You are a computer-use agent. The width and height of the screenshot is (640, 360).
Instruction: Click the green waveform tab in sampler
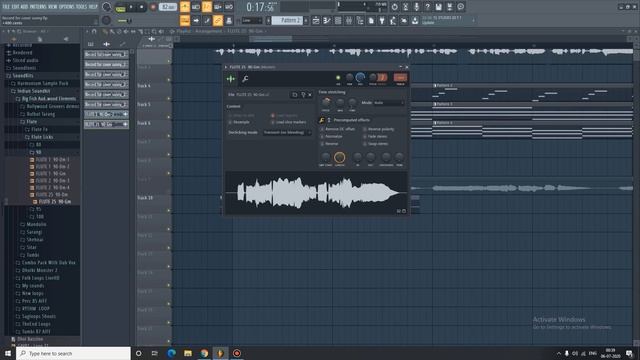pyautogui.click(x=231, y=79)
